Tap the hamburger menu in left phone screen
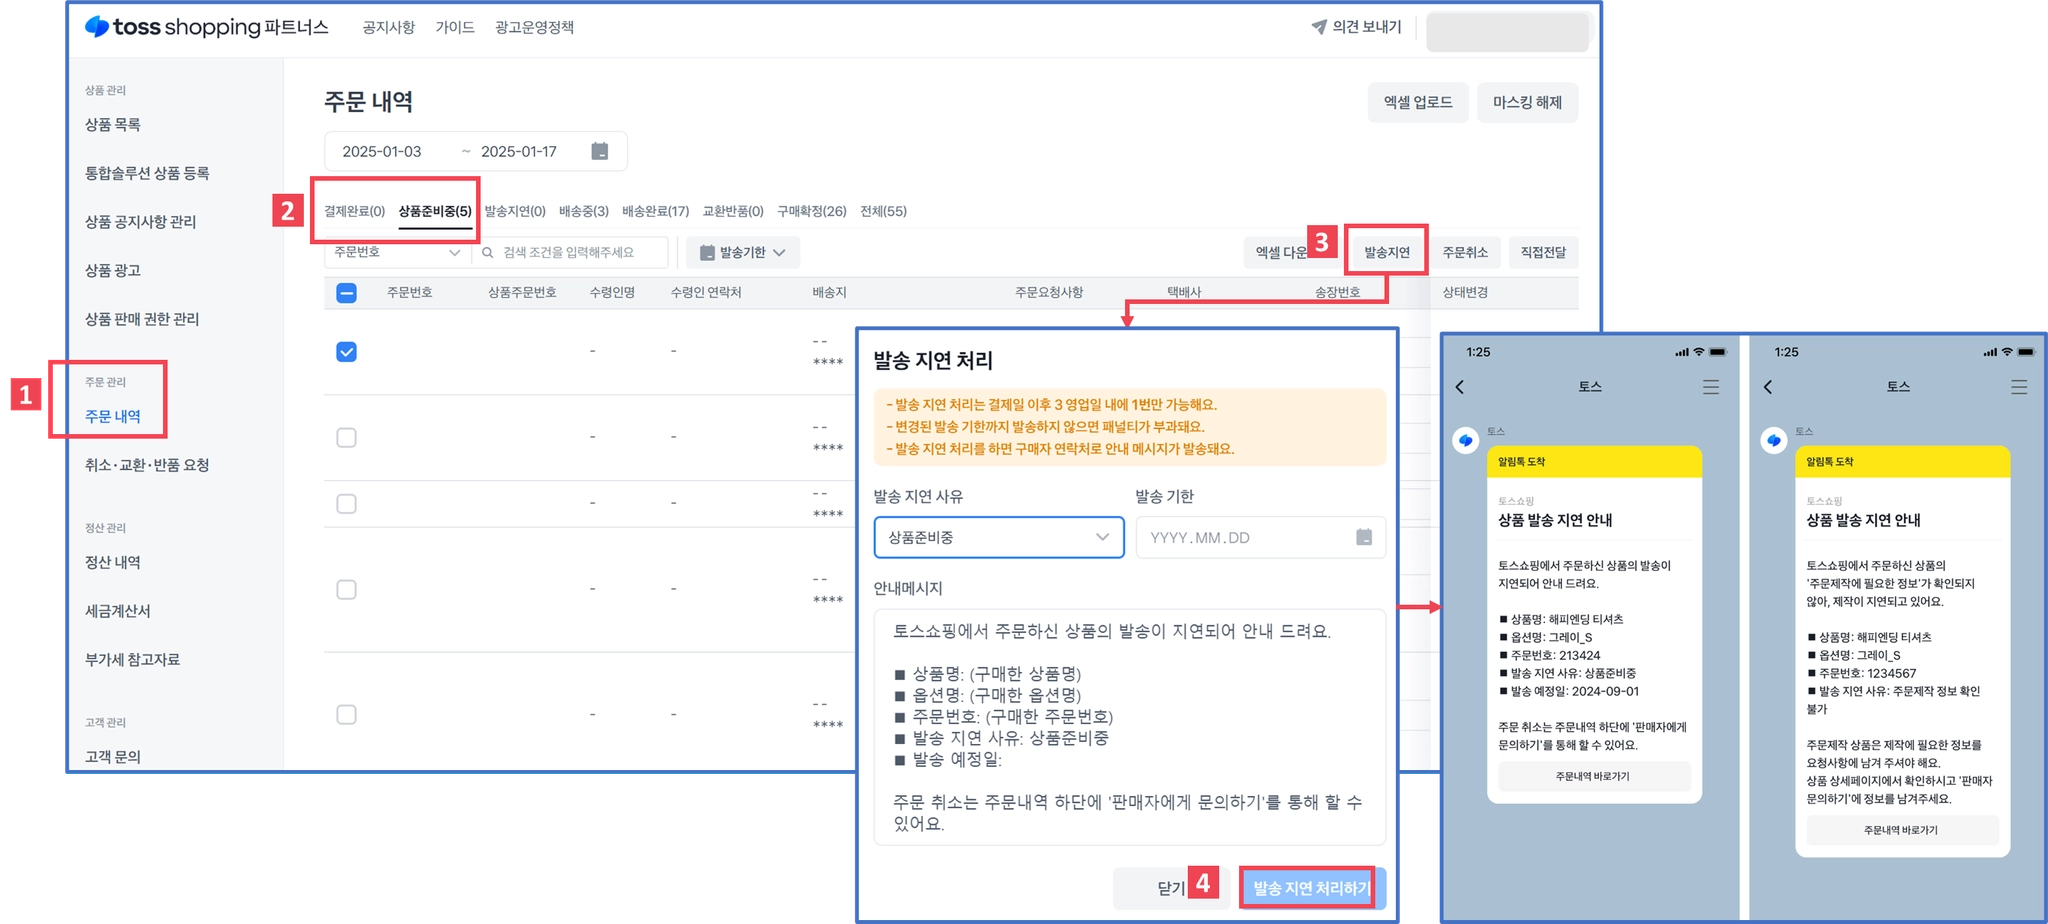The height and width of the screenshot is (924, 2048). (1711, 387)
